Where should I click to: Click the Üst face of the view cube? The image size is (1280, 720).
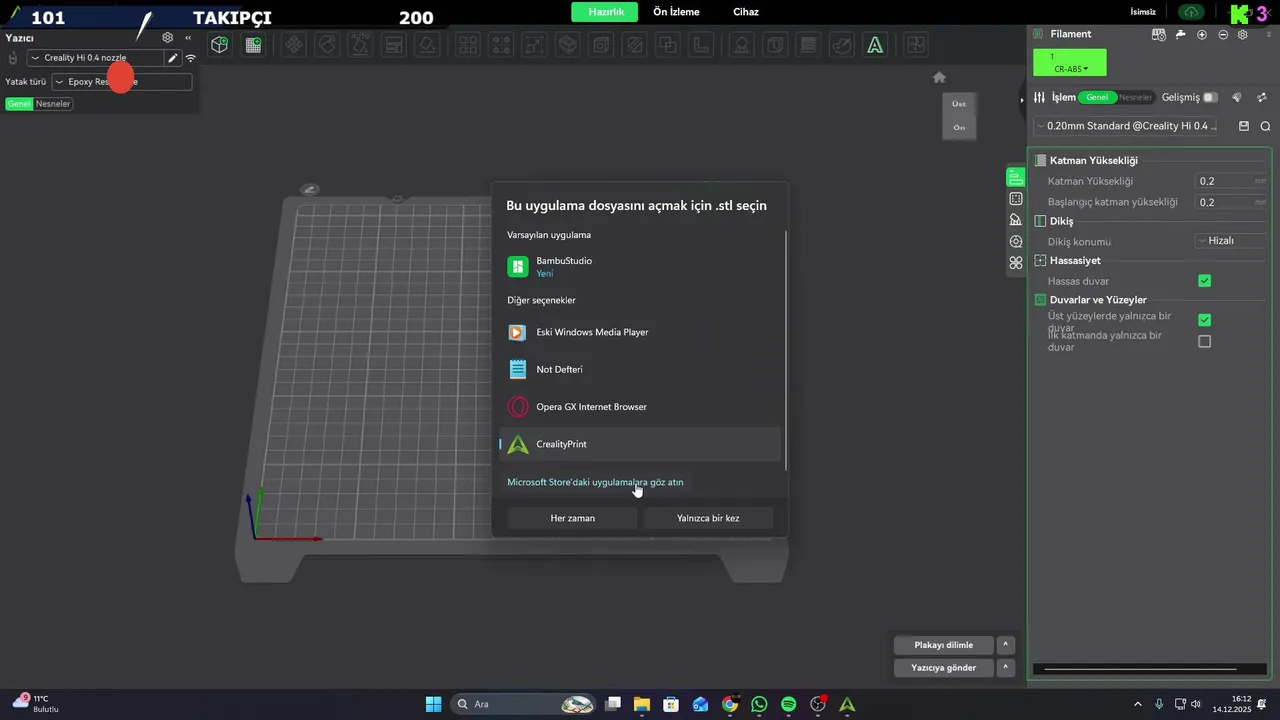(x=959, y=104)
